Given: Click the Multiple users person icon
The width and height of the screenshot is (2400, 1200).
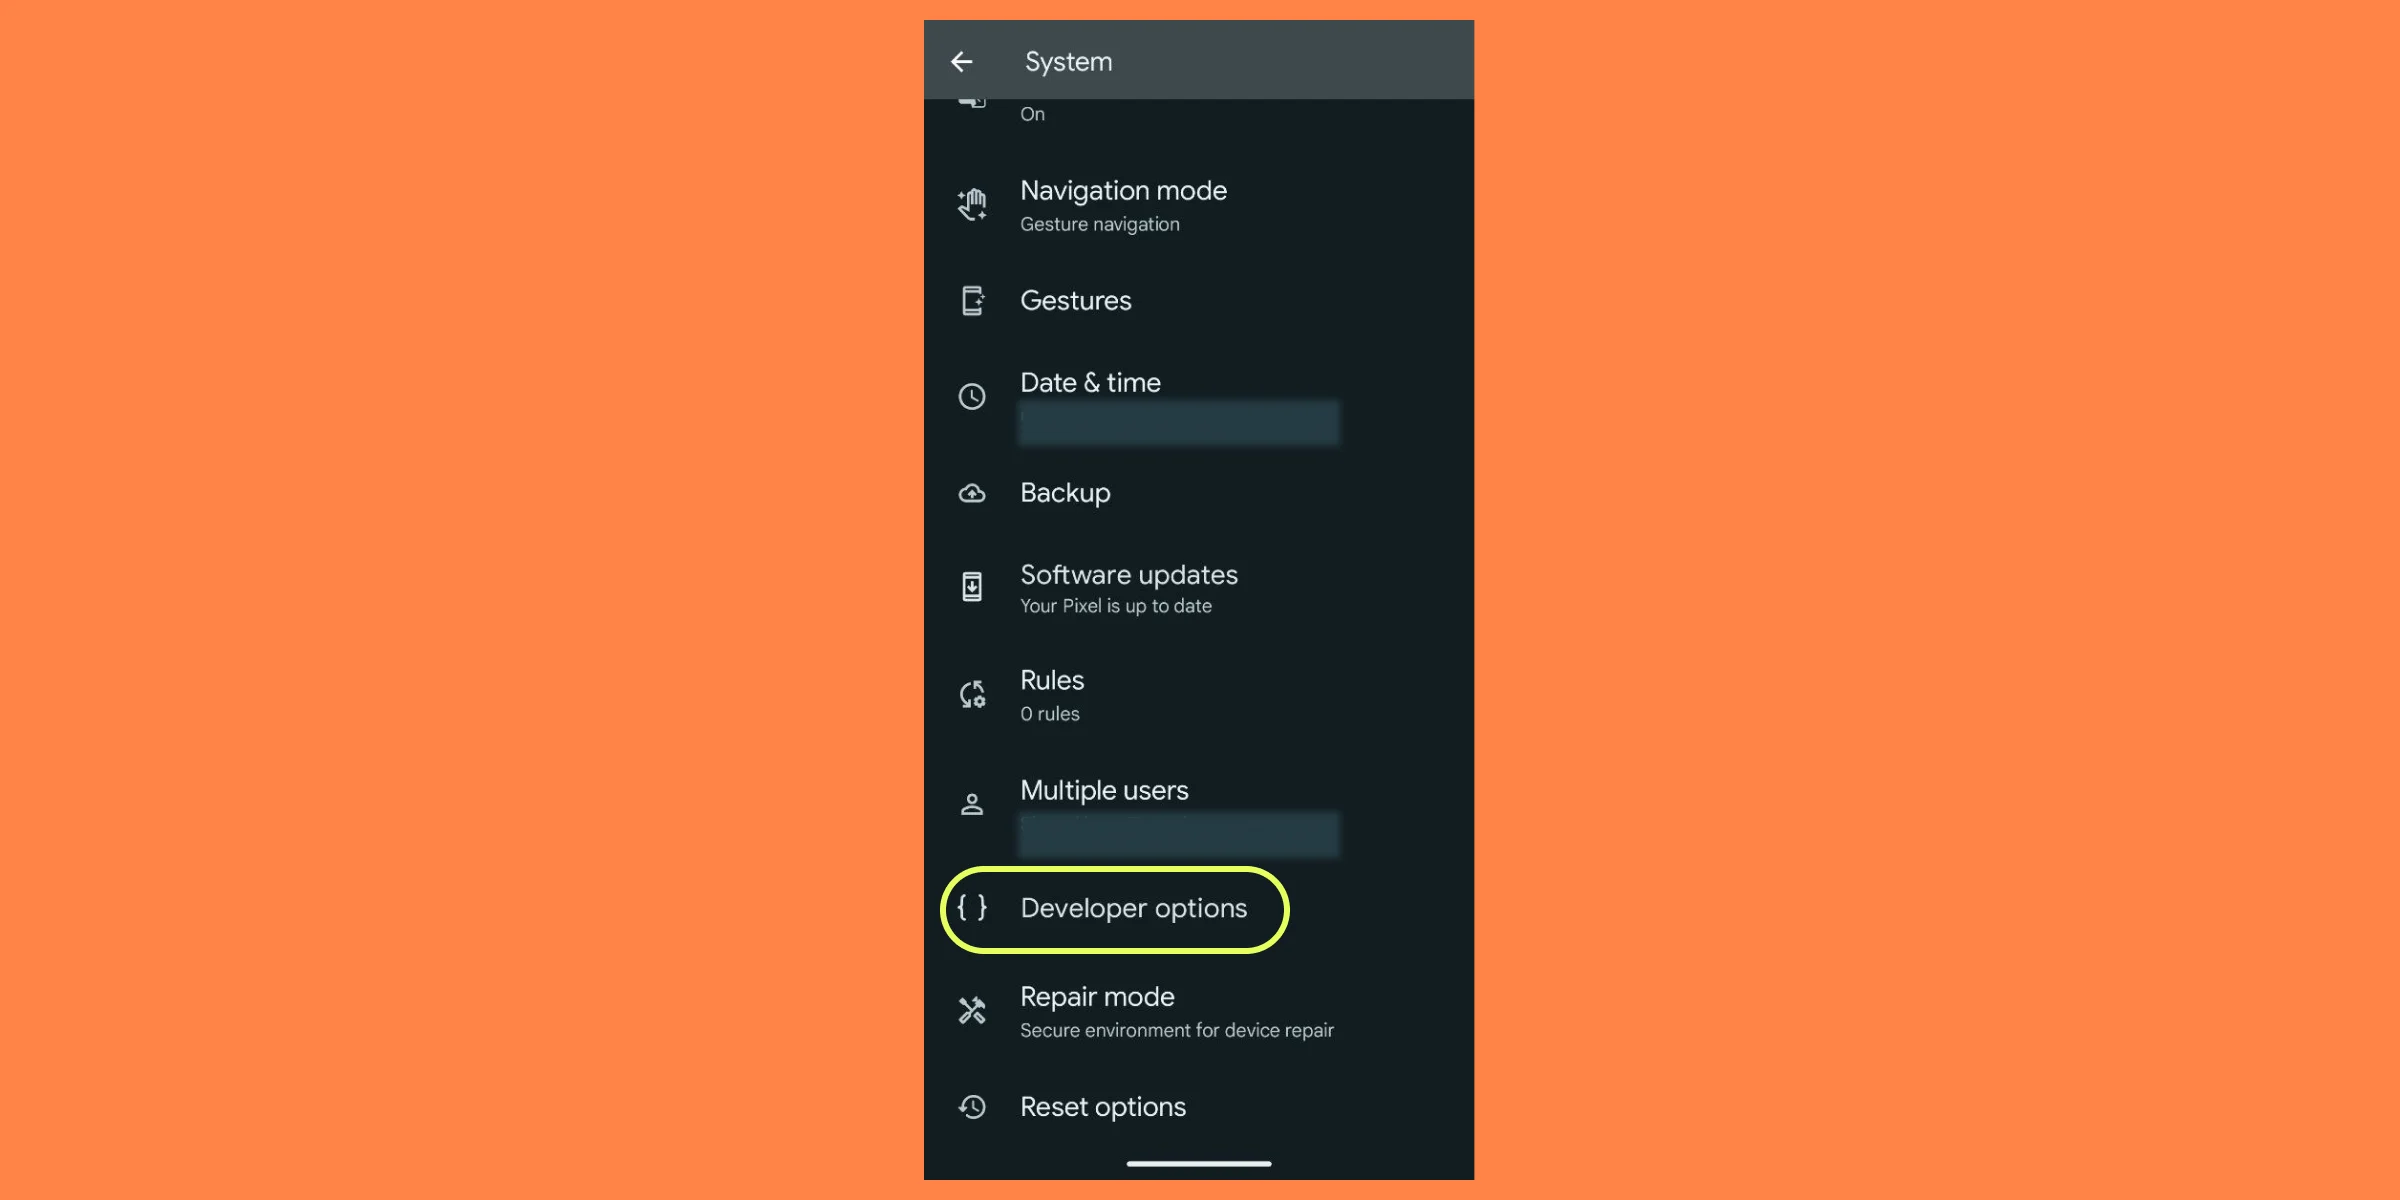Looking at the screenshot, I should [972, 802].
